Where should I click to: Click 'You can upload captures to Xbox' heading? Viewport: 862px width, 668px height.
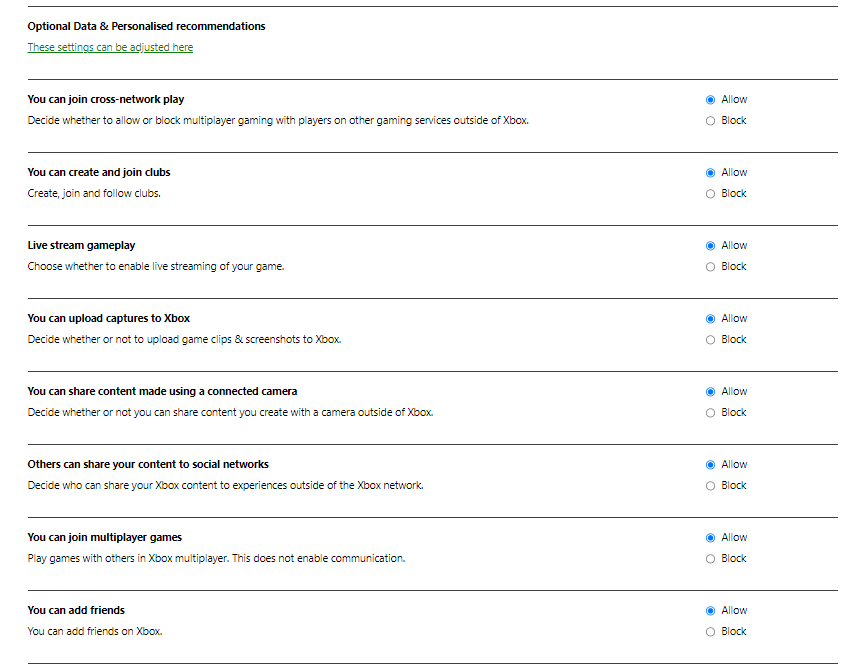(109, 318)
